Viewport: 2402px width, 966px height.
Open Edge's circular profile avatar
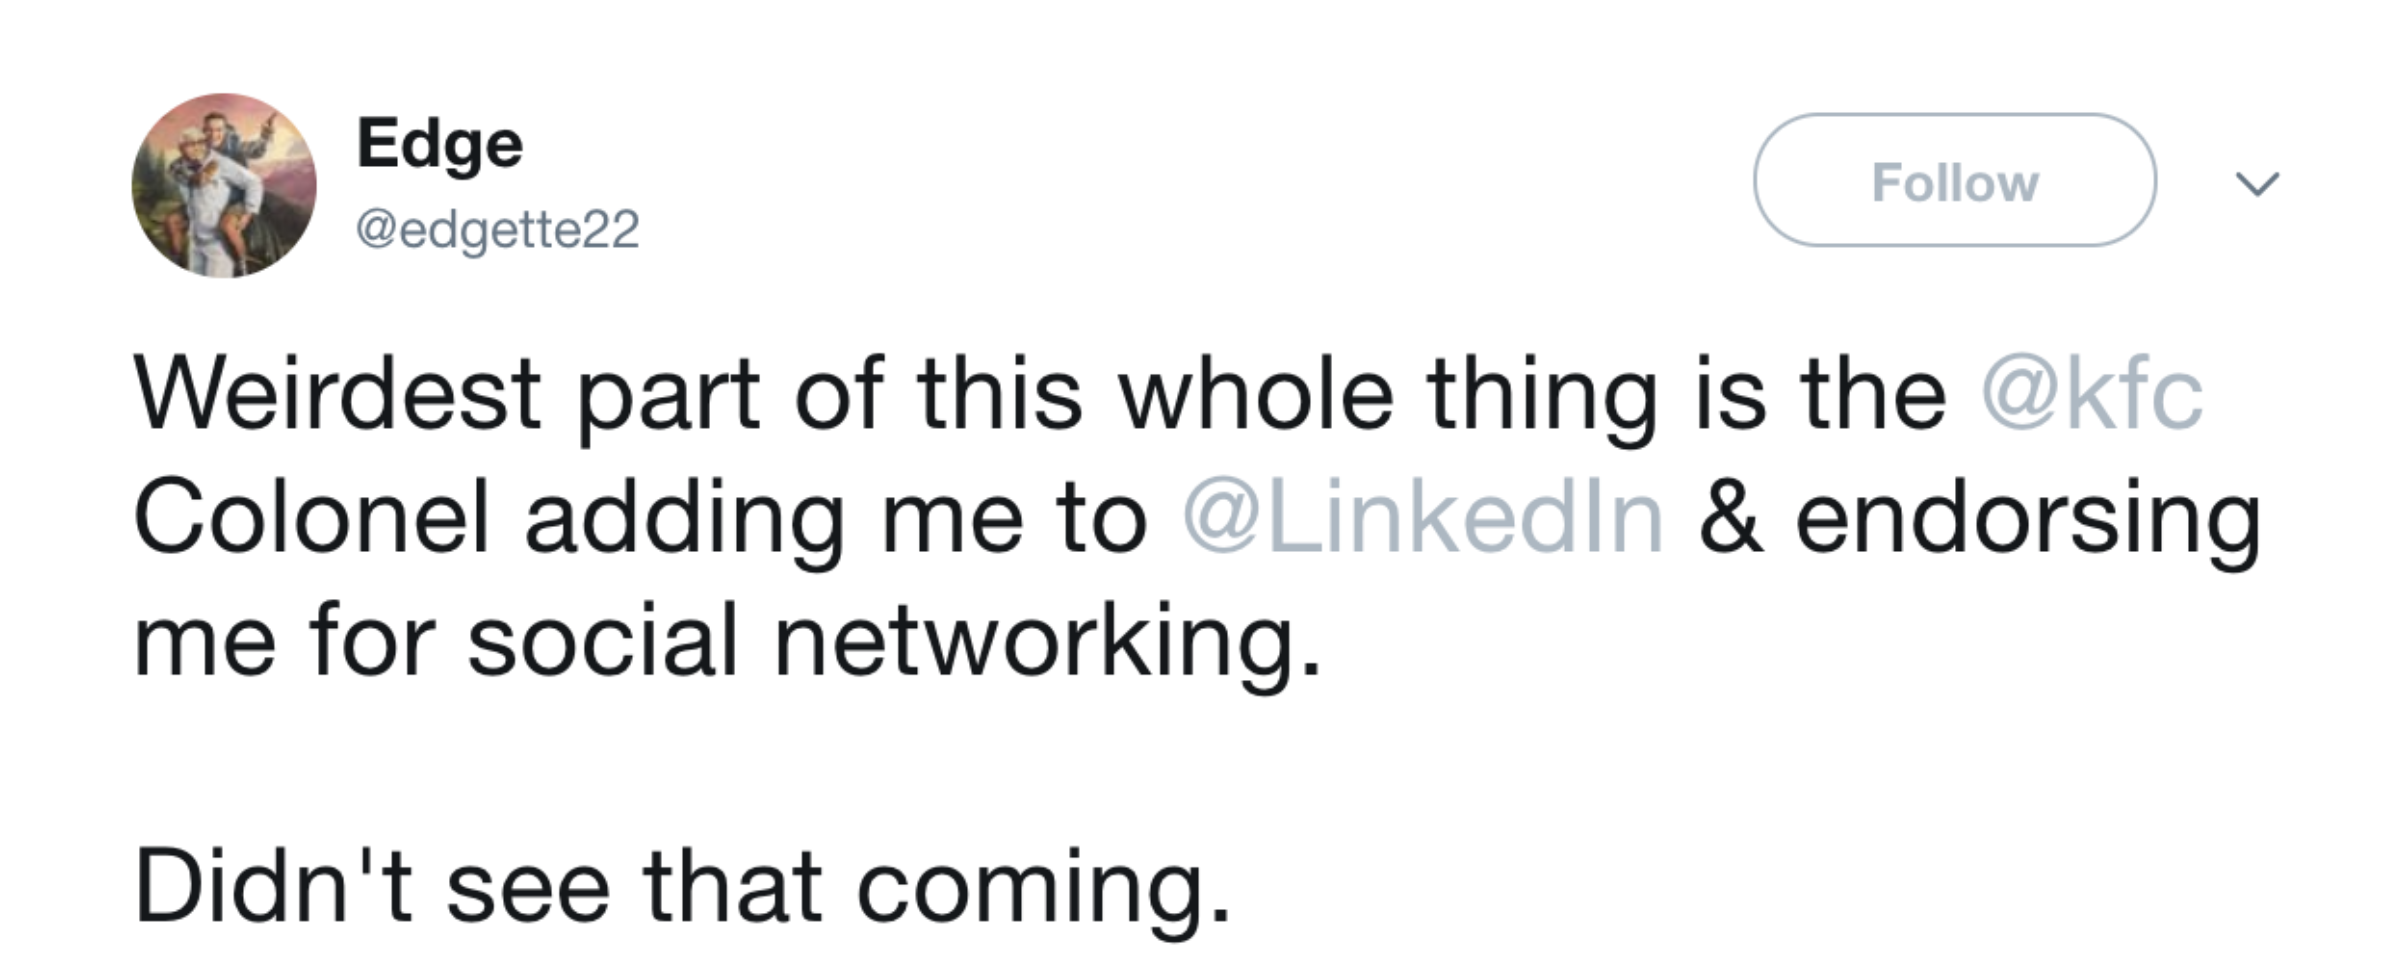pyautogui.click(x=224, y=186)
